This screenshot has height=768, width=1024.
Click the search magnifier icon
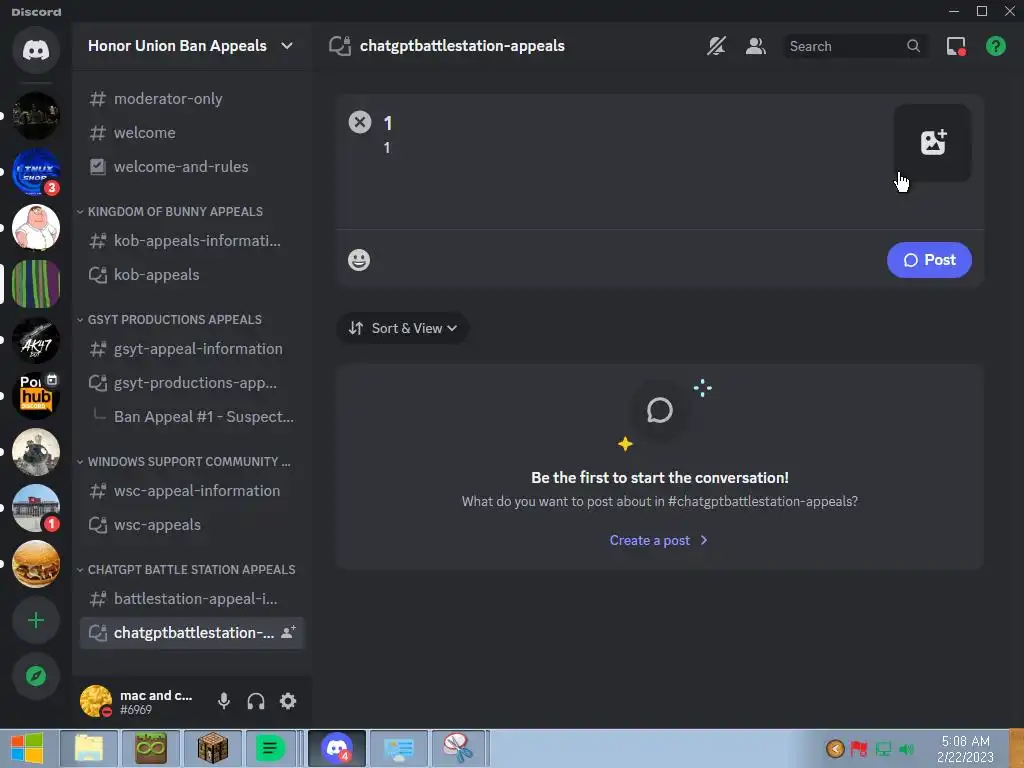[913, 46]
